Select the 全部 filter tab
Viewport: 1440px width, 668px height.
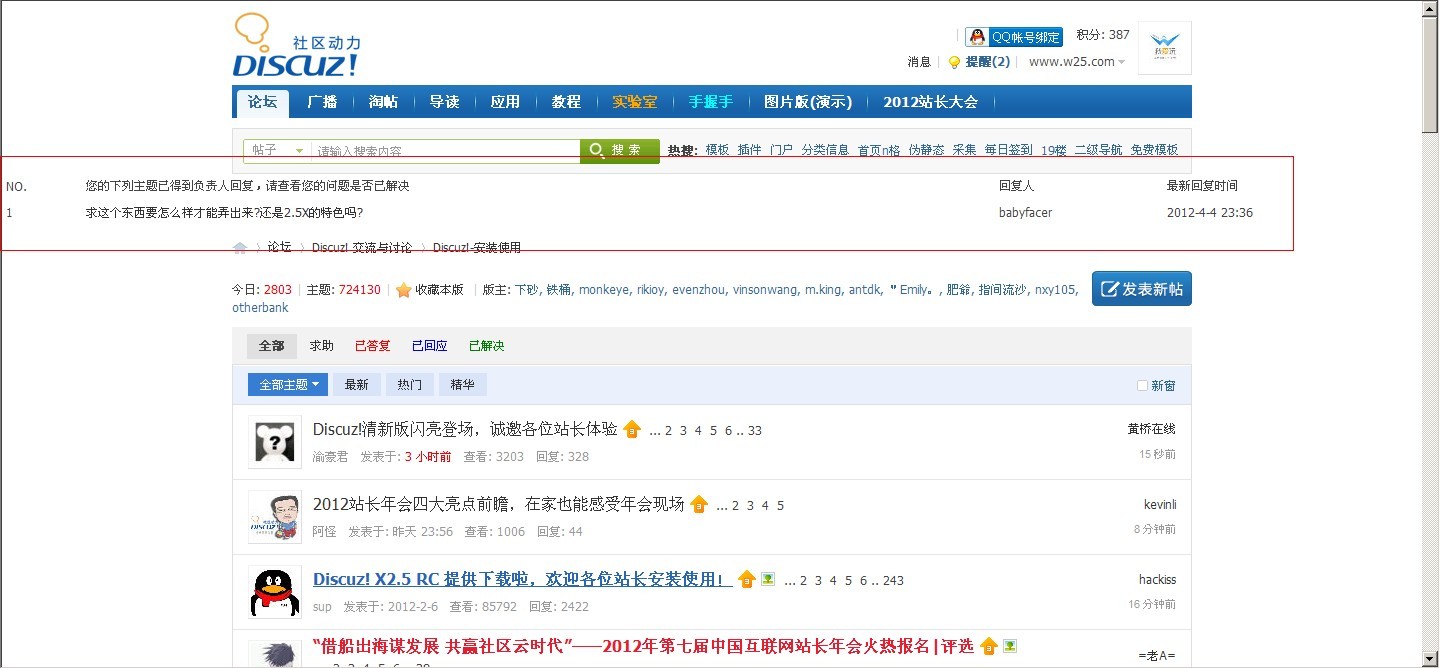tap(272, 346)
